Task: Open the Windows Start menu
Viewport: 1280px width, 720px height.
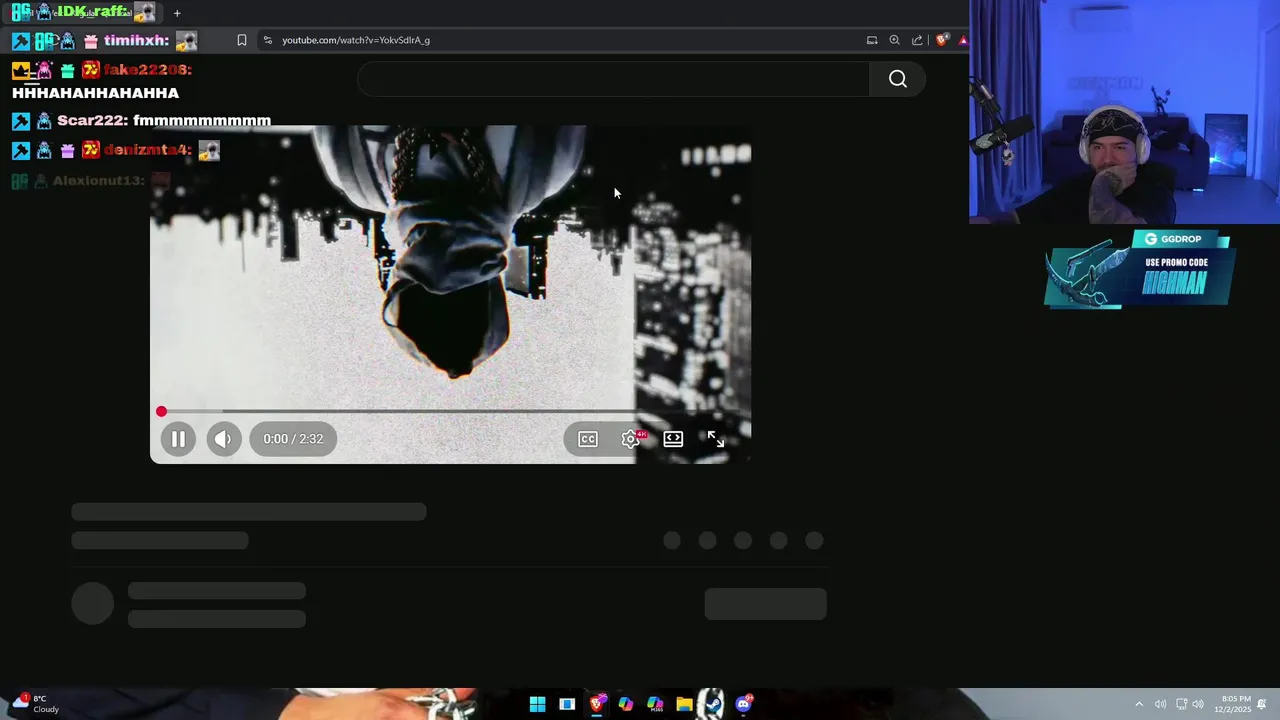Action: (x=537, y=704)
